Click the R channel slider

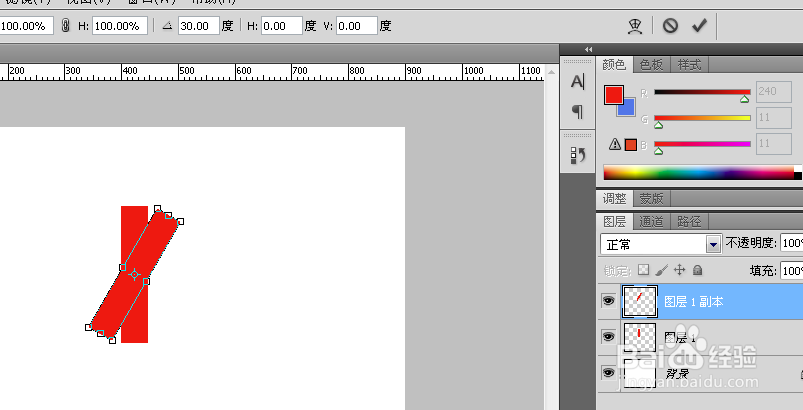pos(702,92)
